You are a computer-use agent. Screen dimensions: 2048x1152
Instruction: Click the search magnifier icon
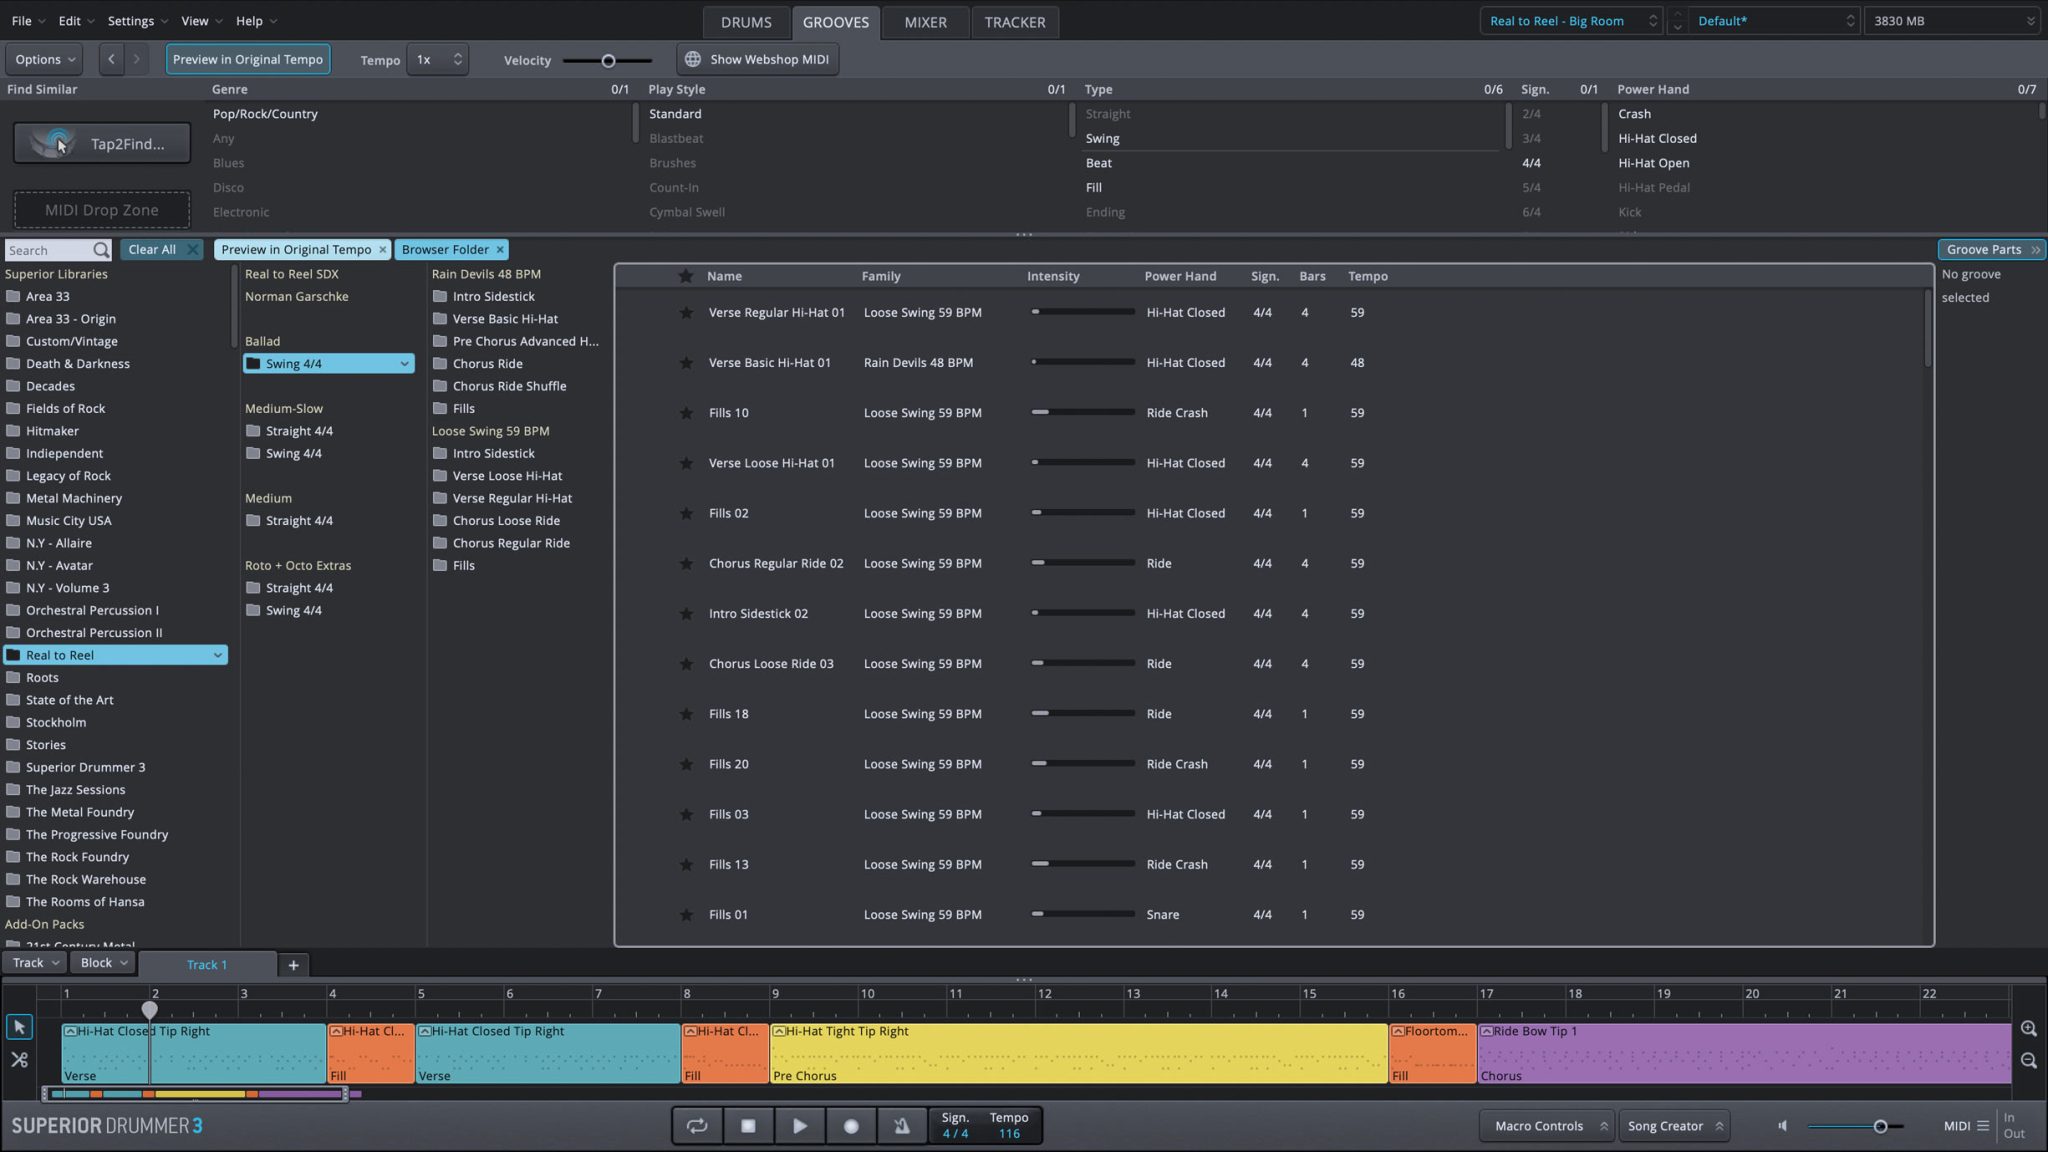tap(101, 250)
